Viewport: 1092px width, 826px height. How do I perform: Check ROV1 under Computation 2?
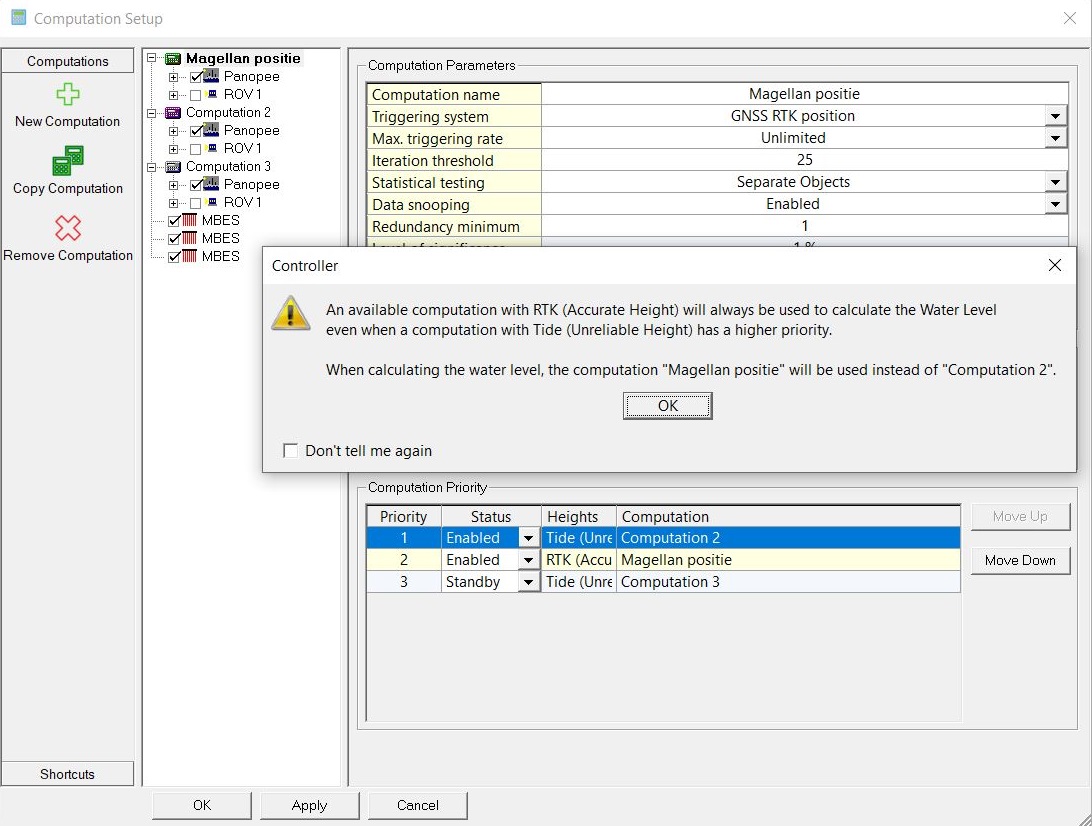[x=196, y=149]
